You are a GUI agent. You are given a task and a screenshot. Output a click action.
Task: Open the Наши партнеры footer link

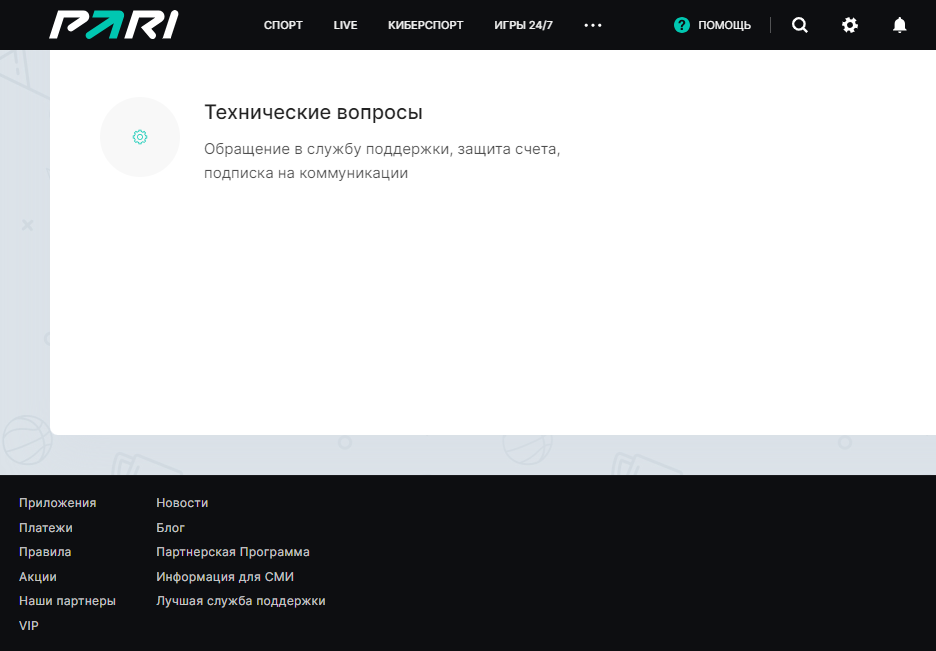coord(67,601)
